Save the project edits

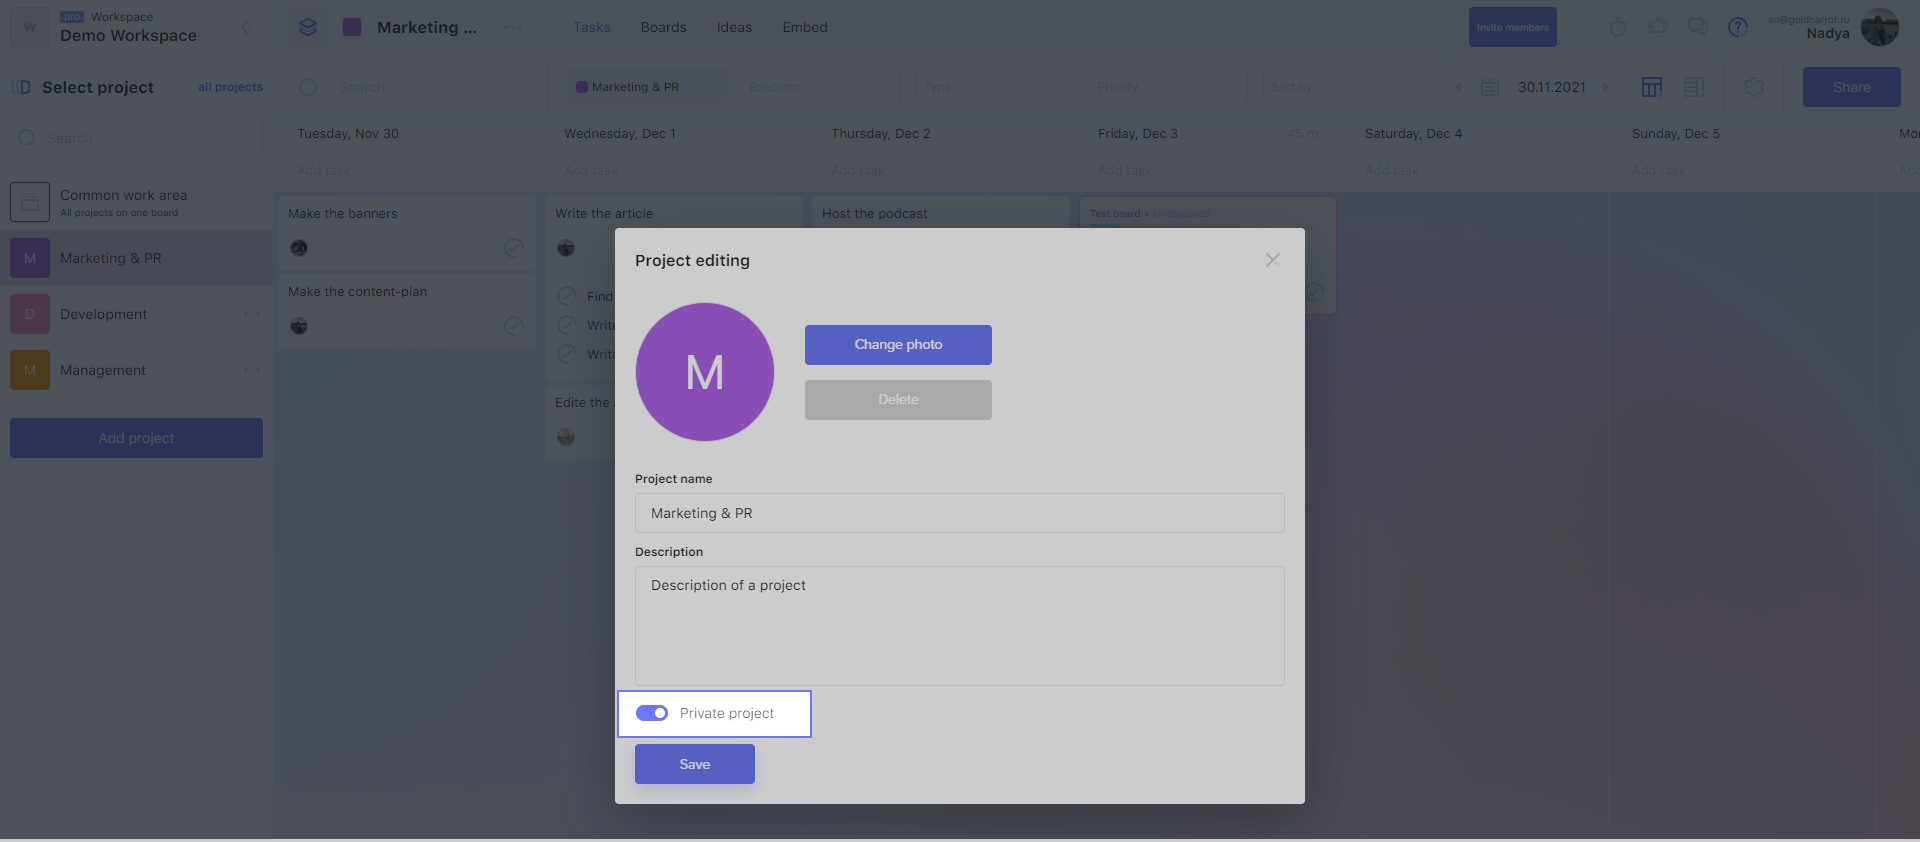(695, 764)
